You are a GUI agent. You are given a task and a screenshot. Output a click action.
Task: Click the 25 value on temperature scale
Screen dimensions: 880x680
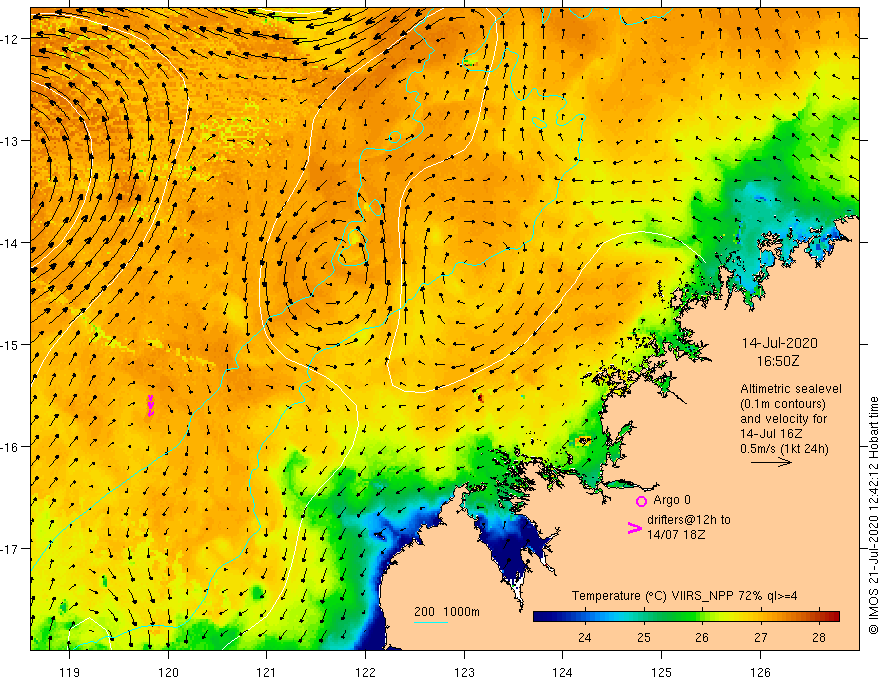(643, 638)
